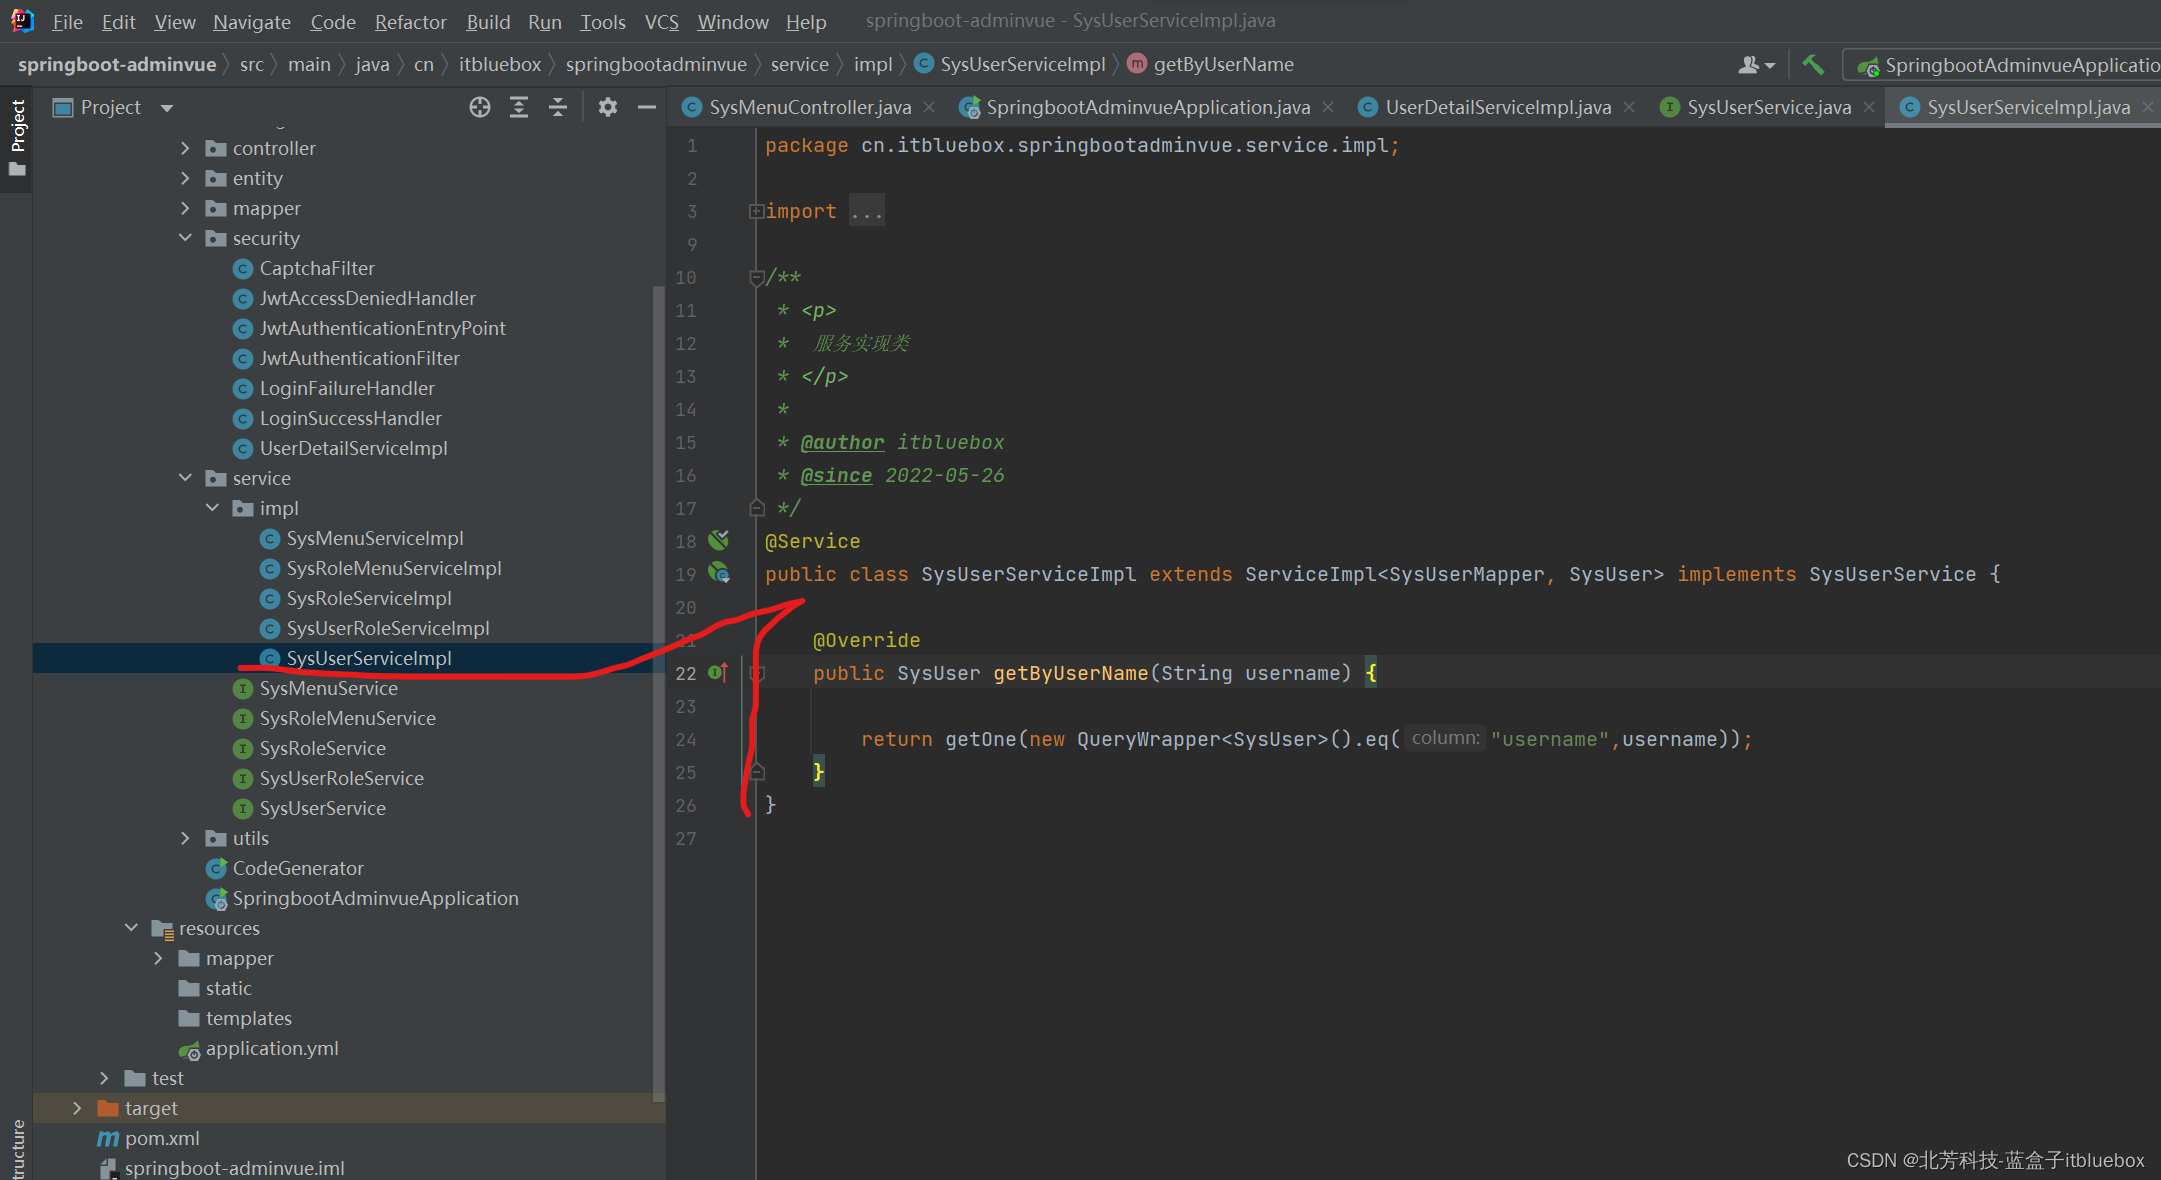Click getByUserName breadcrumb in navigation bar
The height and width of the screenshot is (1180, 2161).
point(1222,65)
